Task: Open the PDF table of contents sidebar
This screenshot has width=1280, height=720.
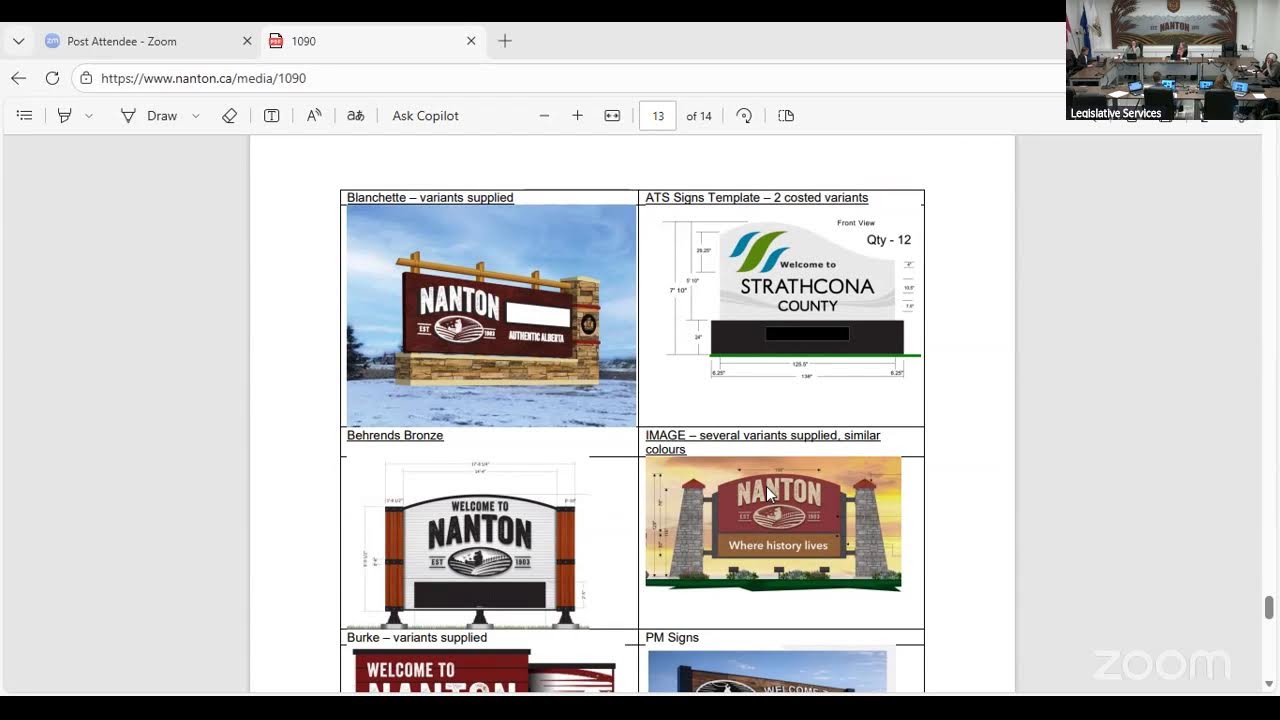Action: (x=25, y=116)
